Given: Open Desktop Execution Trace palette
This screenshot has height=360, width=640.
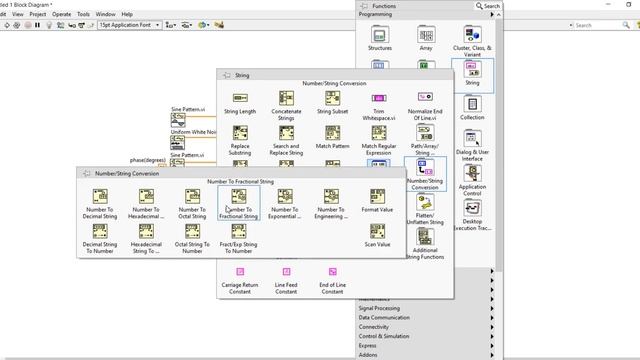Looking at the screenshot, I should pyautogui.click(x=472, y=215).
